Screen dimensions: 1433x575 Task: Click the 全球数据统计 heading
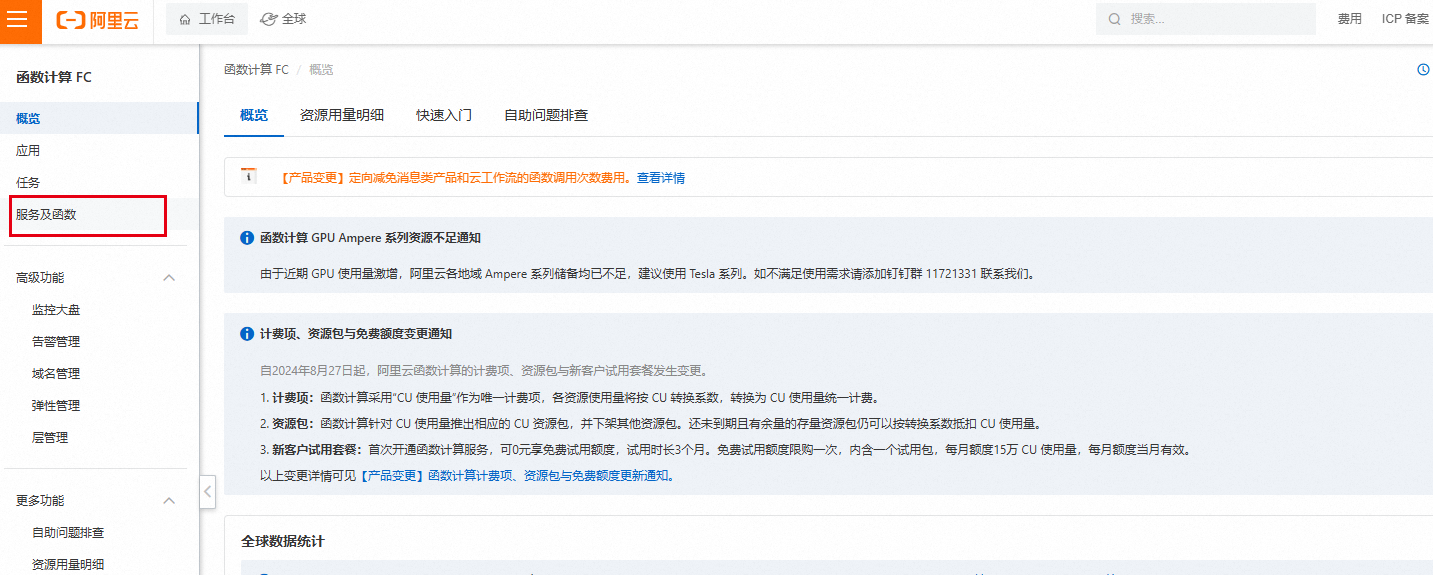(x=282, y=541)
